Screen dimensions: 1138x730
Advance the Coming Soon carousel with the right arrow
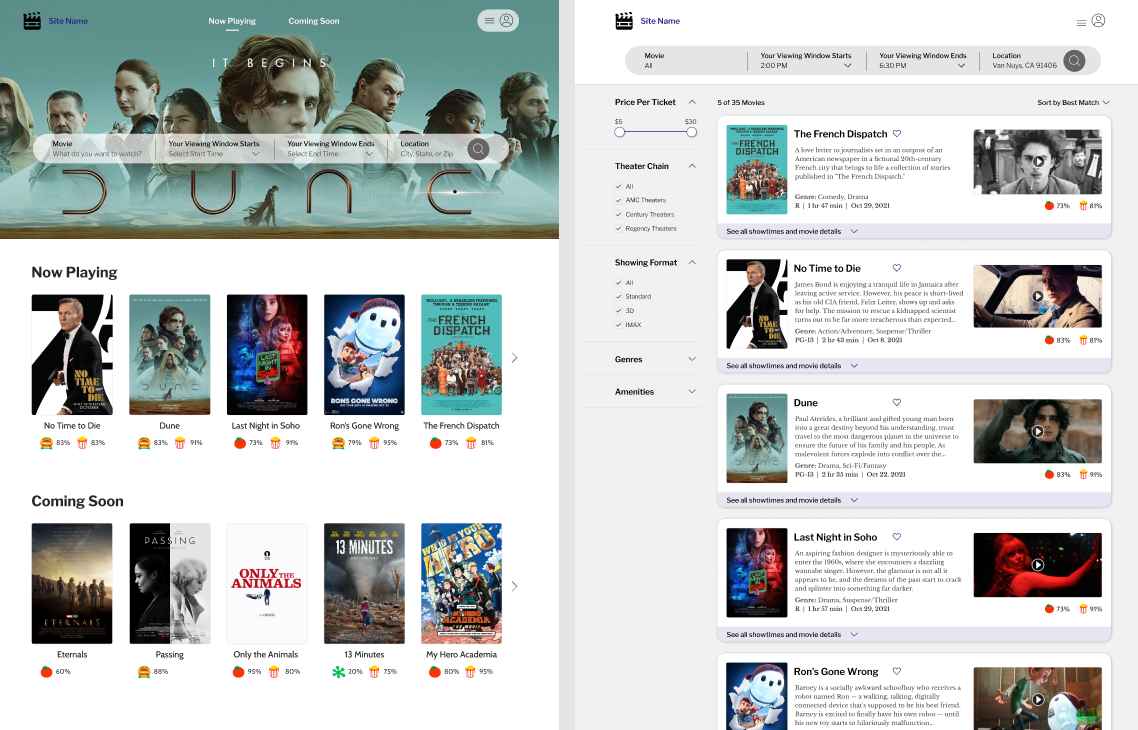(515, 586)
